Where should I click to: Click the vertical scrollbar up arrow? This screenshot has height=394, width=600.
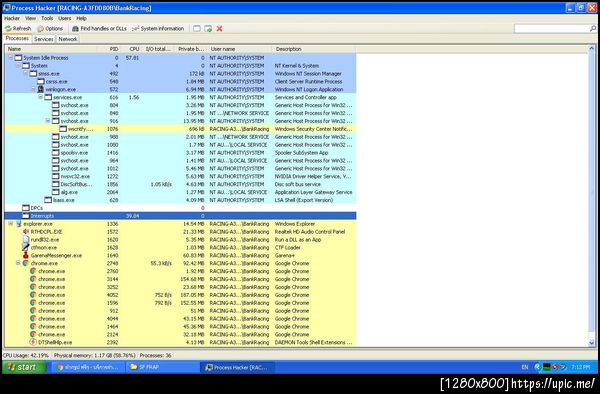click(x=592, y=49)
